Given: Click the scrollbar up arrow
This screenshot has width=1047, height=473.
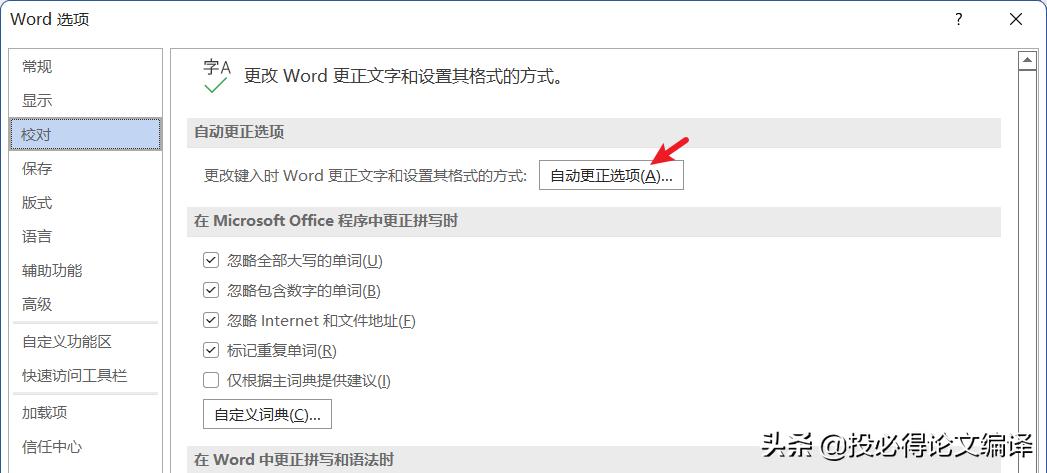Looking at the screenshot, I should pos(1026,61).
